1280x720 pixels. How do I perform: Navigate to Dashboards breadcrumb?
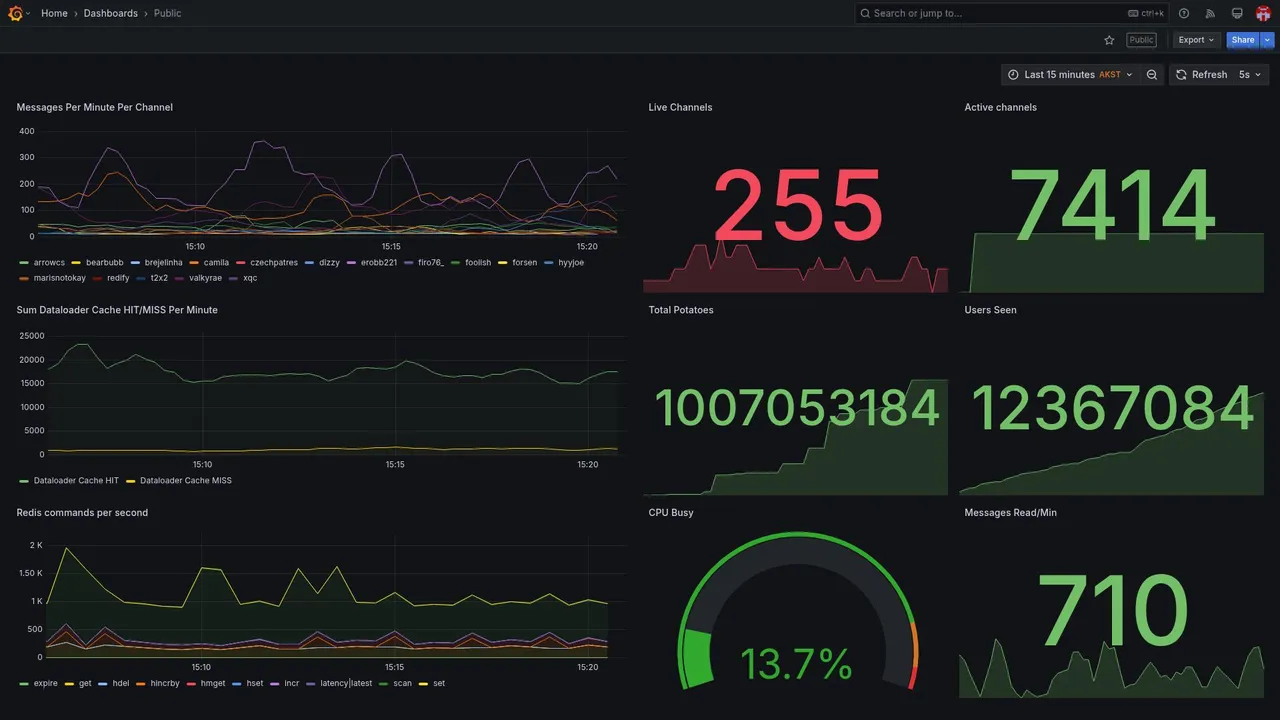tap(111, 13)
